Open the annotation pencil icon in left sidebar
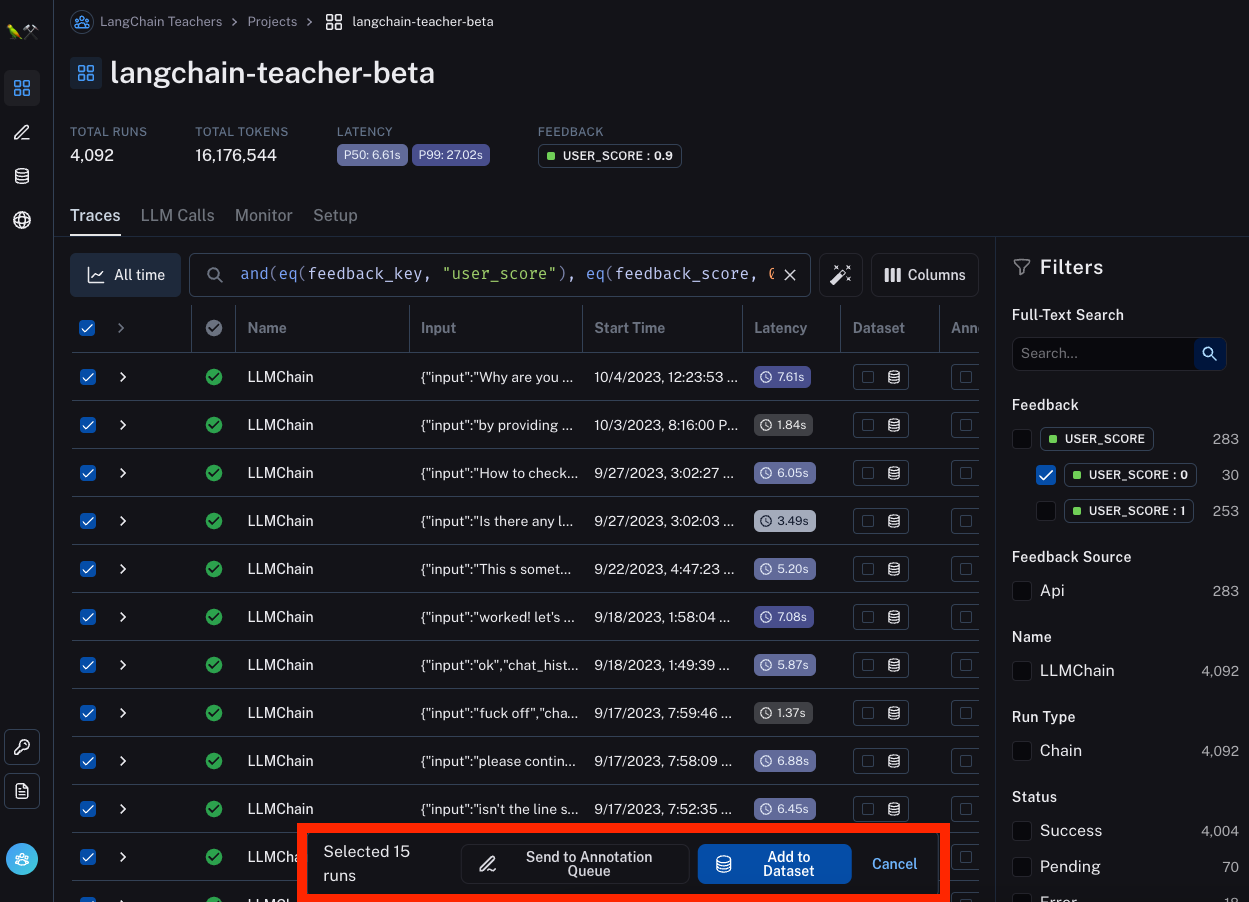The width and height of the screenshot is (1249, 902). [x=22, y=132]
